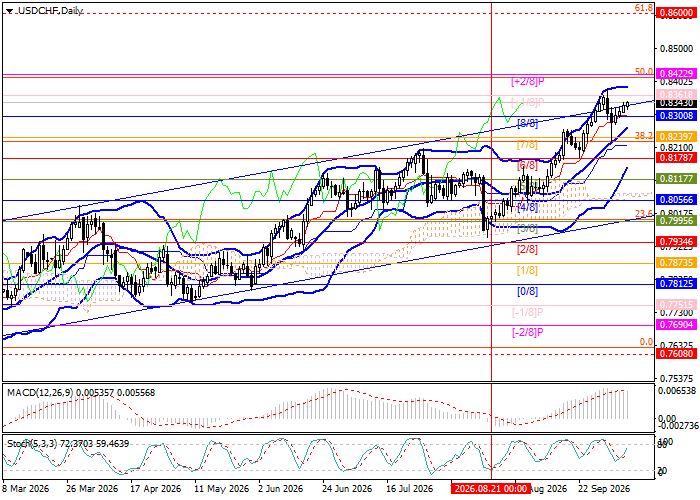
Task: Click the USDCHF,Daily chart title
Action: click(x=50, y=11)
